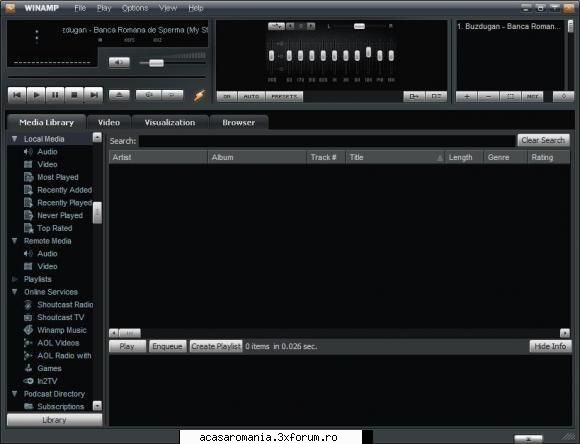The width and height of the screenshot is (580, 444).
Task: Collapse the Podcast Directory tree node
Action: [14, 394]
